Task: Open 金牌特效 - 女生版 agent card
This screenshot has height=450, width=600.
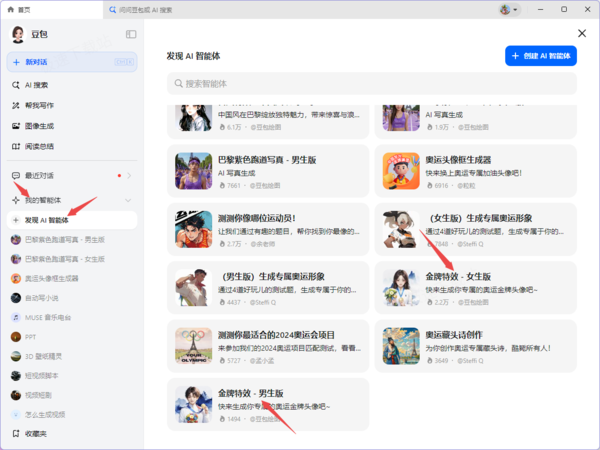Action: coord(475,288)
